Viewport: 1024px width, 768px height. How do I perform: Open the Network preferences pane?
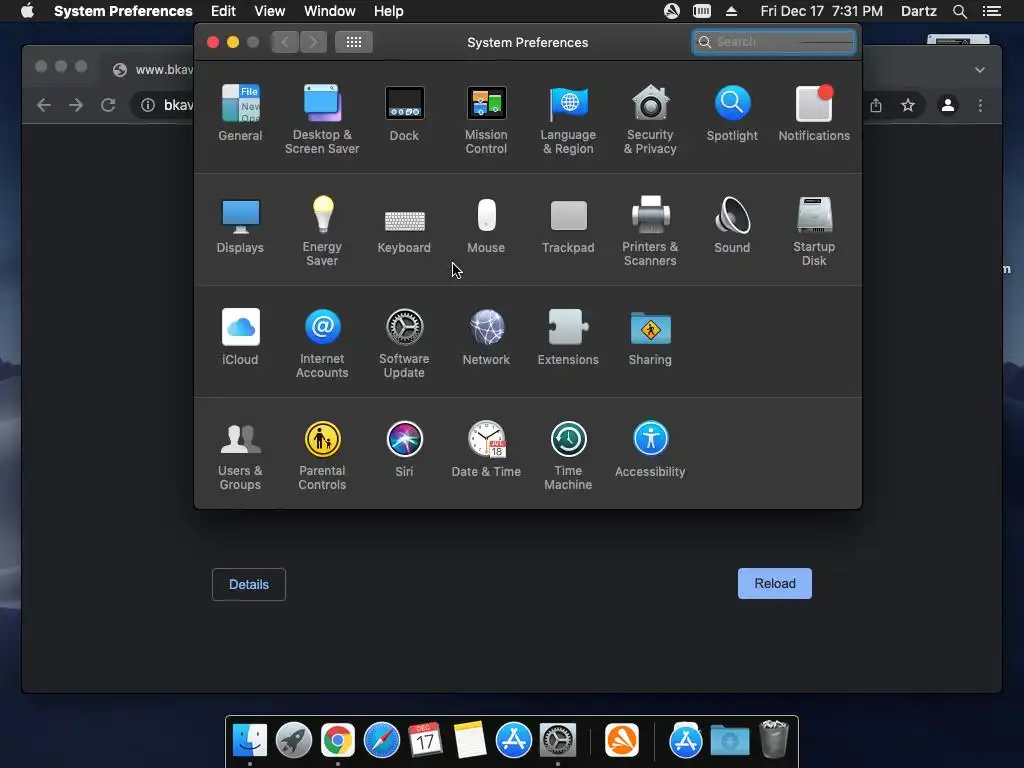[486, 338]
